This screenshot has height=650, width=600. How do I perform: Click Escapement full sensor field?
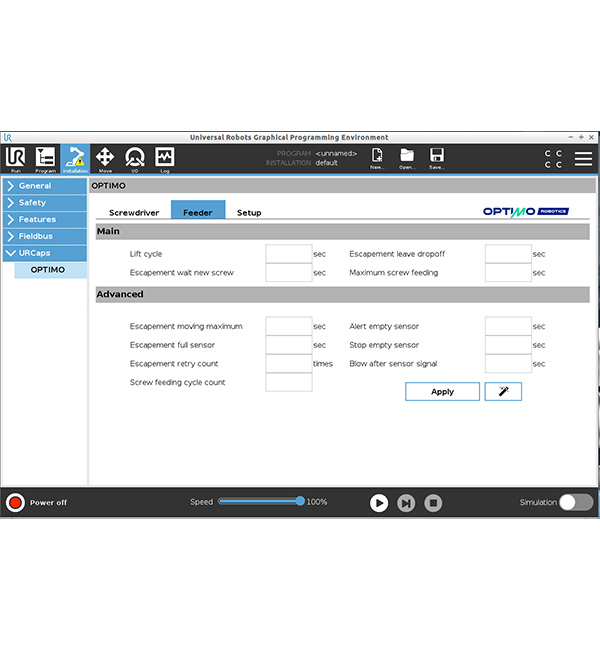(289, 345)
